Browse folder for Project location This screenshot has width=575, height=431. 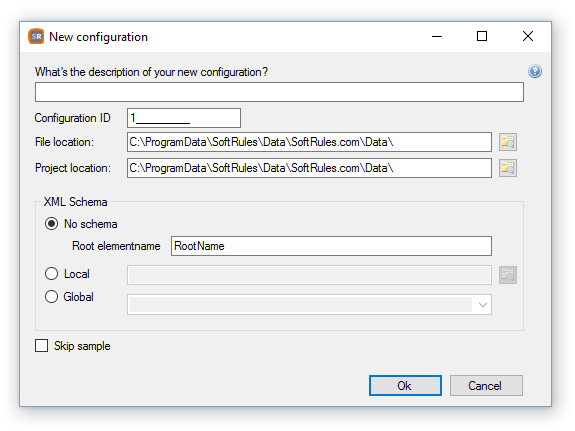click(x=508, y=168)
